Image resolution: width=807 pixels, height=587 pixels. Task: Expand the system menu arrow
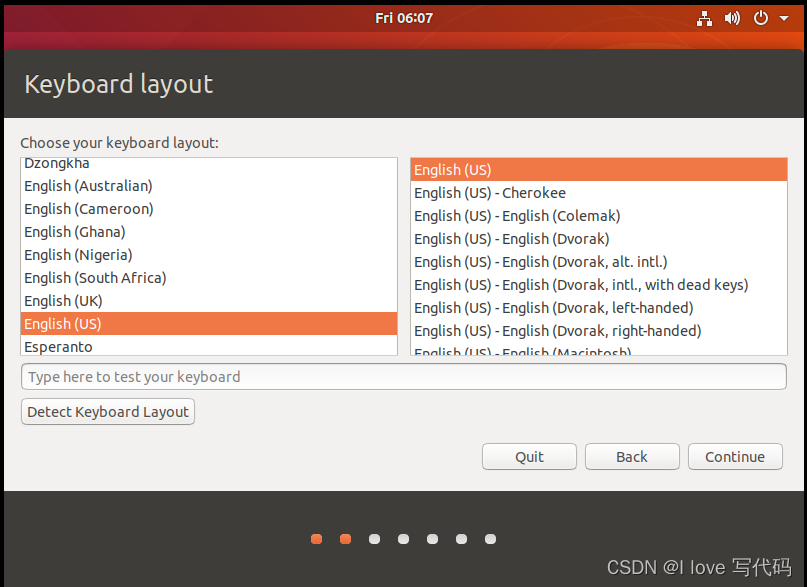784,19
